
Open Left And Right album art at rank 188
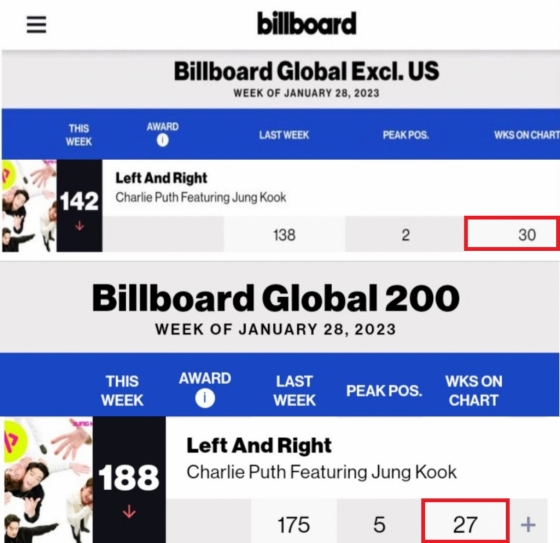(x=48, y=480)
